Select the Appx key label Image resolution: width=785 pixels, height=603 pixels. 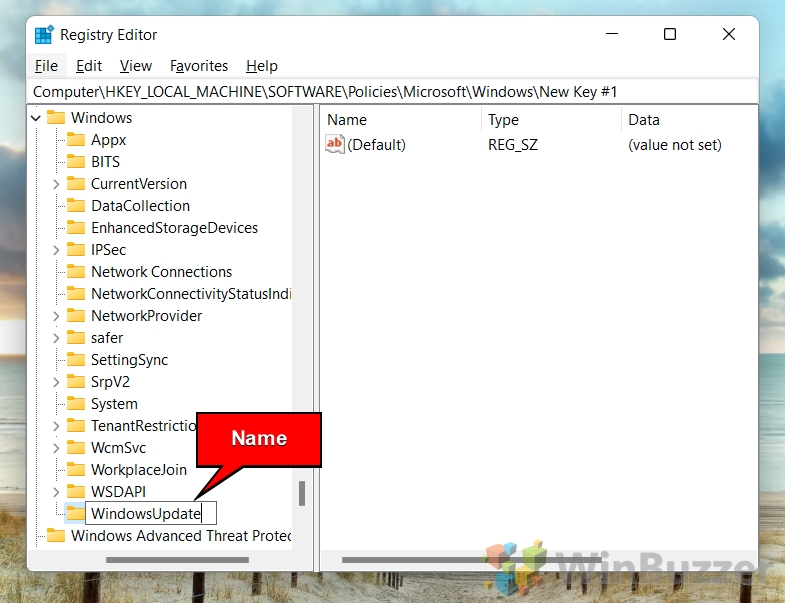pyautogui.click(x=109, y=140)
